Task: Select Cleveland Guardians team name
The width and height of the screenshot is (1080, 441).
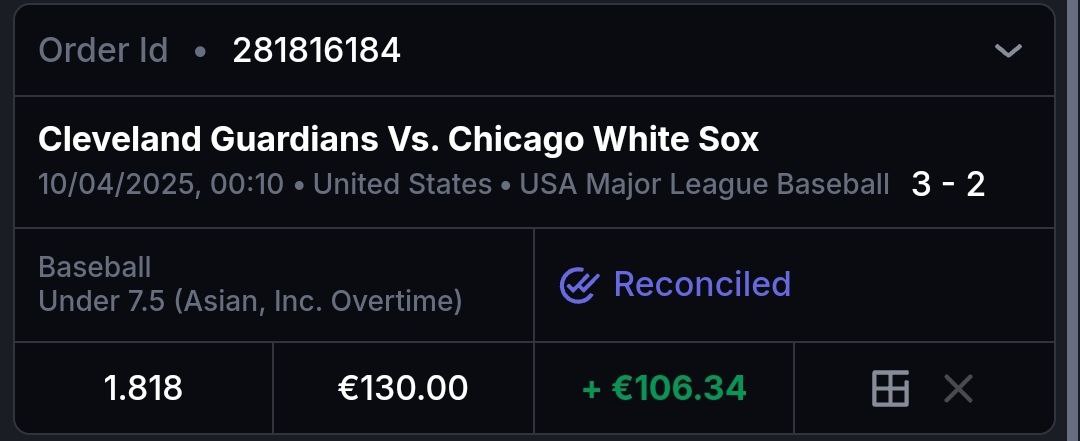Action: (206, 140)
